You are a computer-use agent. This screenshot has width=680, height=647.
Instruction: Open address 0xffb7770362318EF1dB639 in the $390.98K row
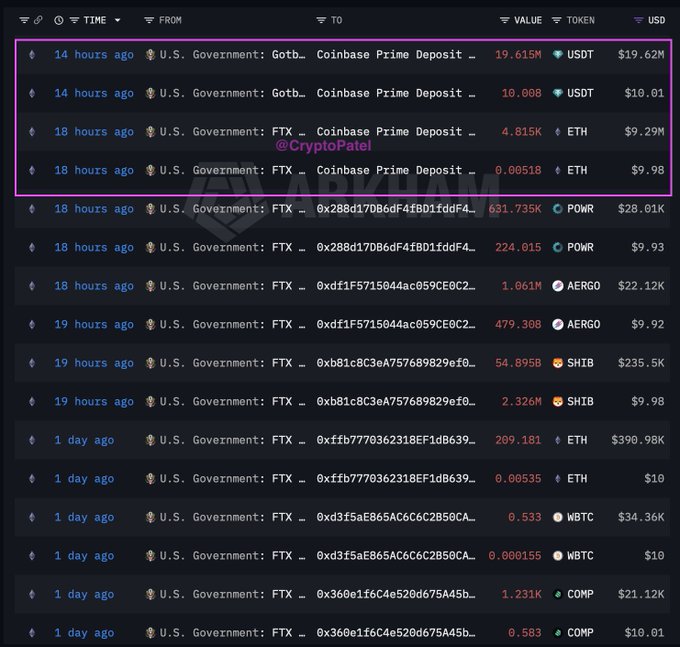396,440
